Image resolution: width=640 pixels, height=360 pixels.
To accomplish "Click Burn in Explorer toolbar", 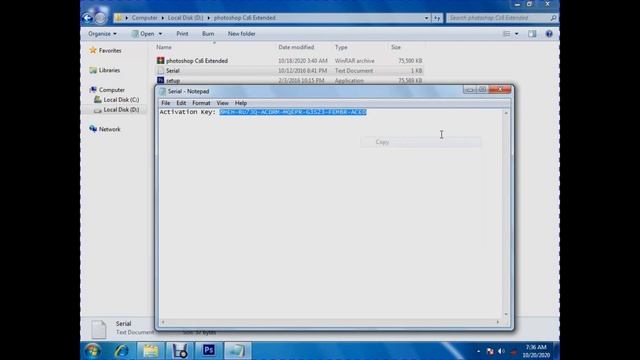I will tap(208, 34).
